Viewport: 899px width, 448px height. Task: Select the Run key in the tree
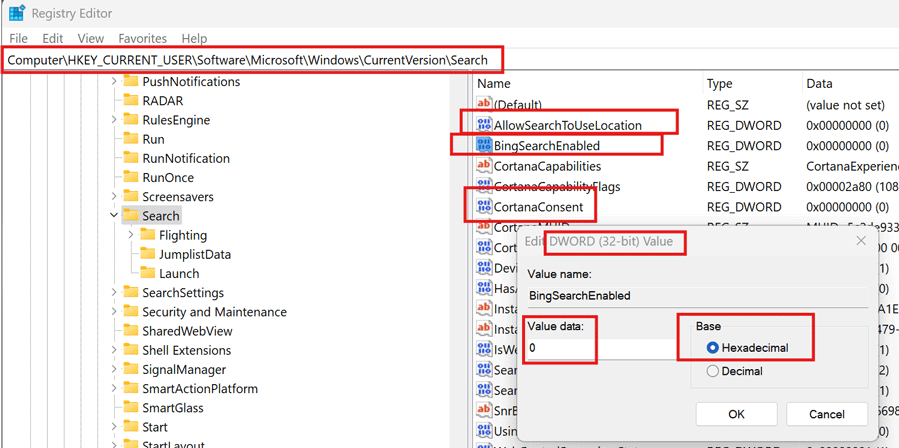pos(154,139)
